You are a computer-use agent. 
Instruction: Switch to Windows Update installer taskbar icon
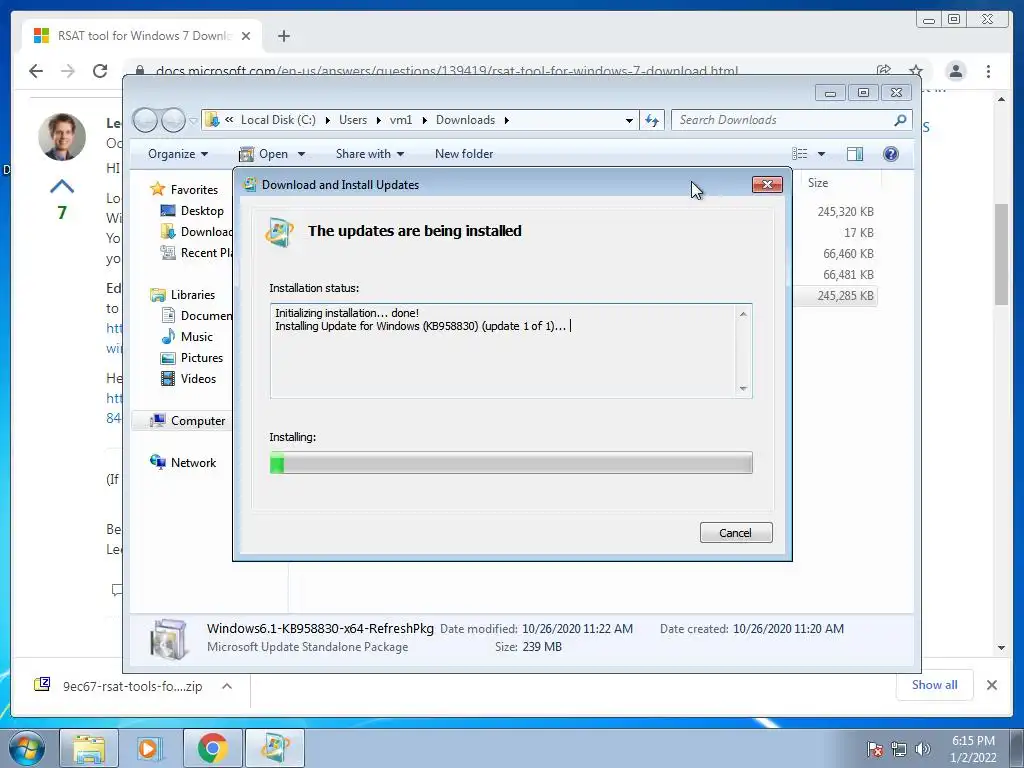pos(274,748)
